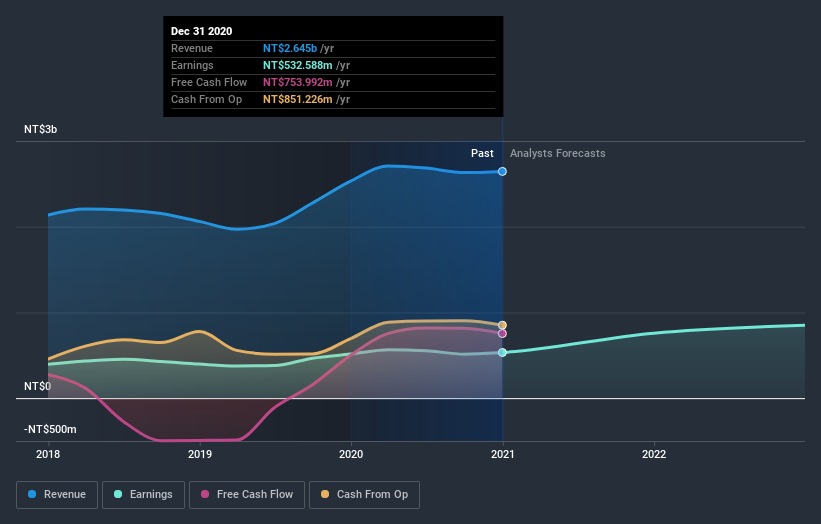This screenshot has width=821, height=524.
Task: Click the blue Revenue legend dot
Action: tap(32, 494)
